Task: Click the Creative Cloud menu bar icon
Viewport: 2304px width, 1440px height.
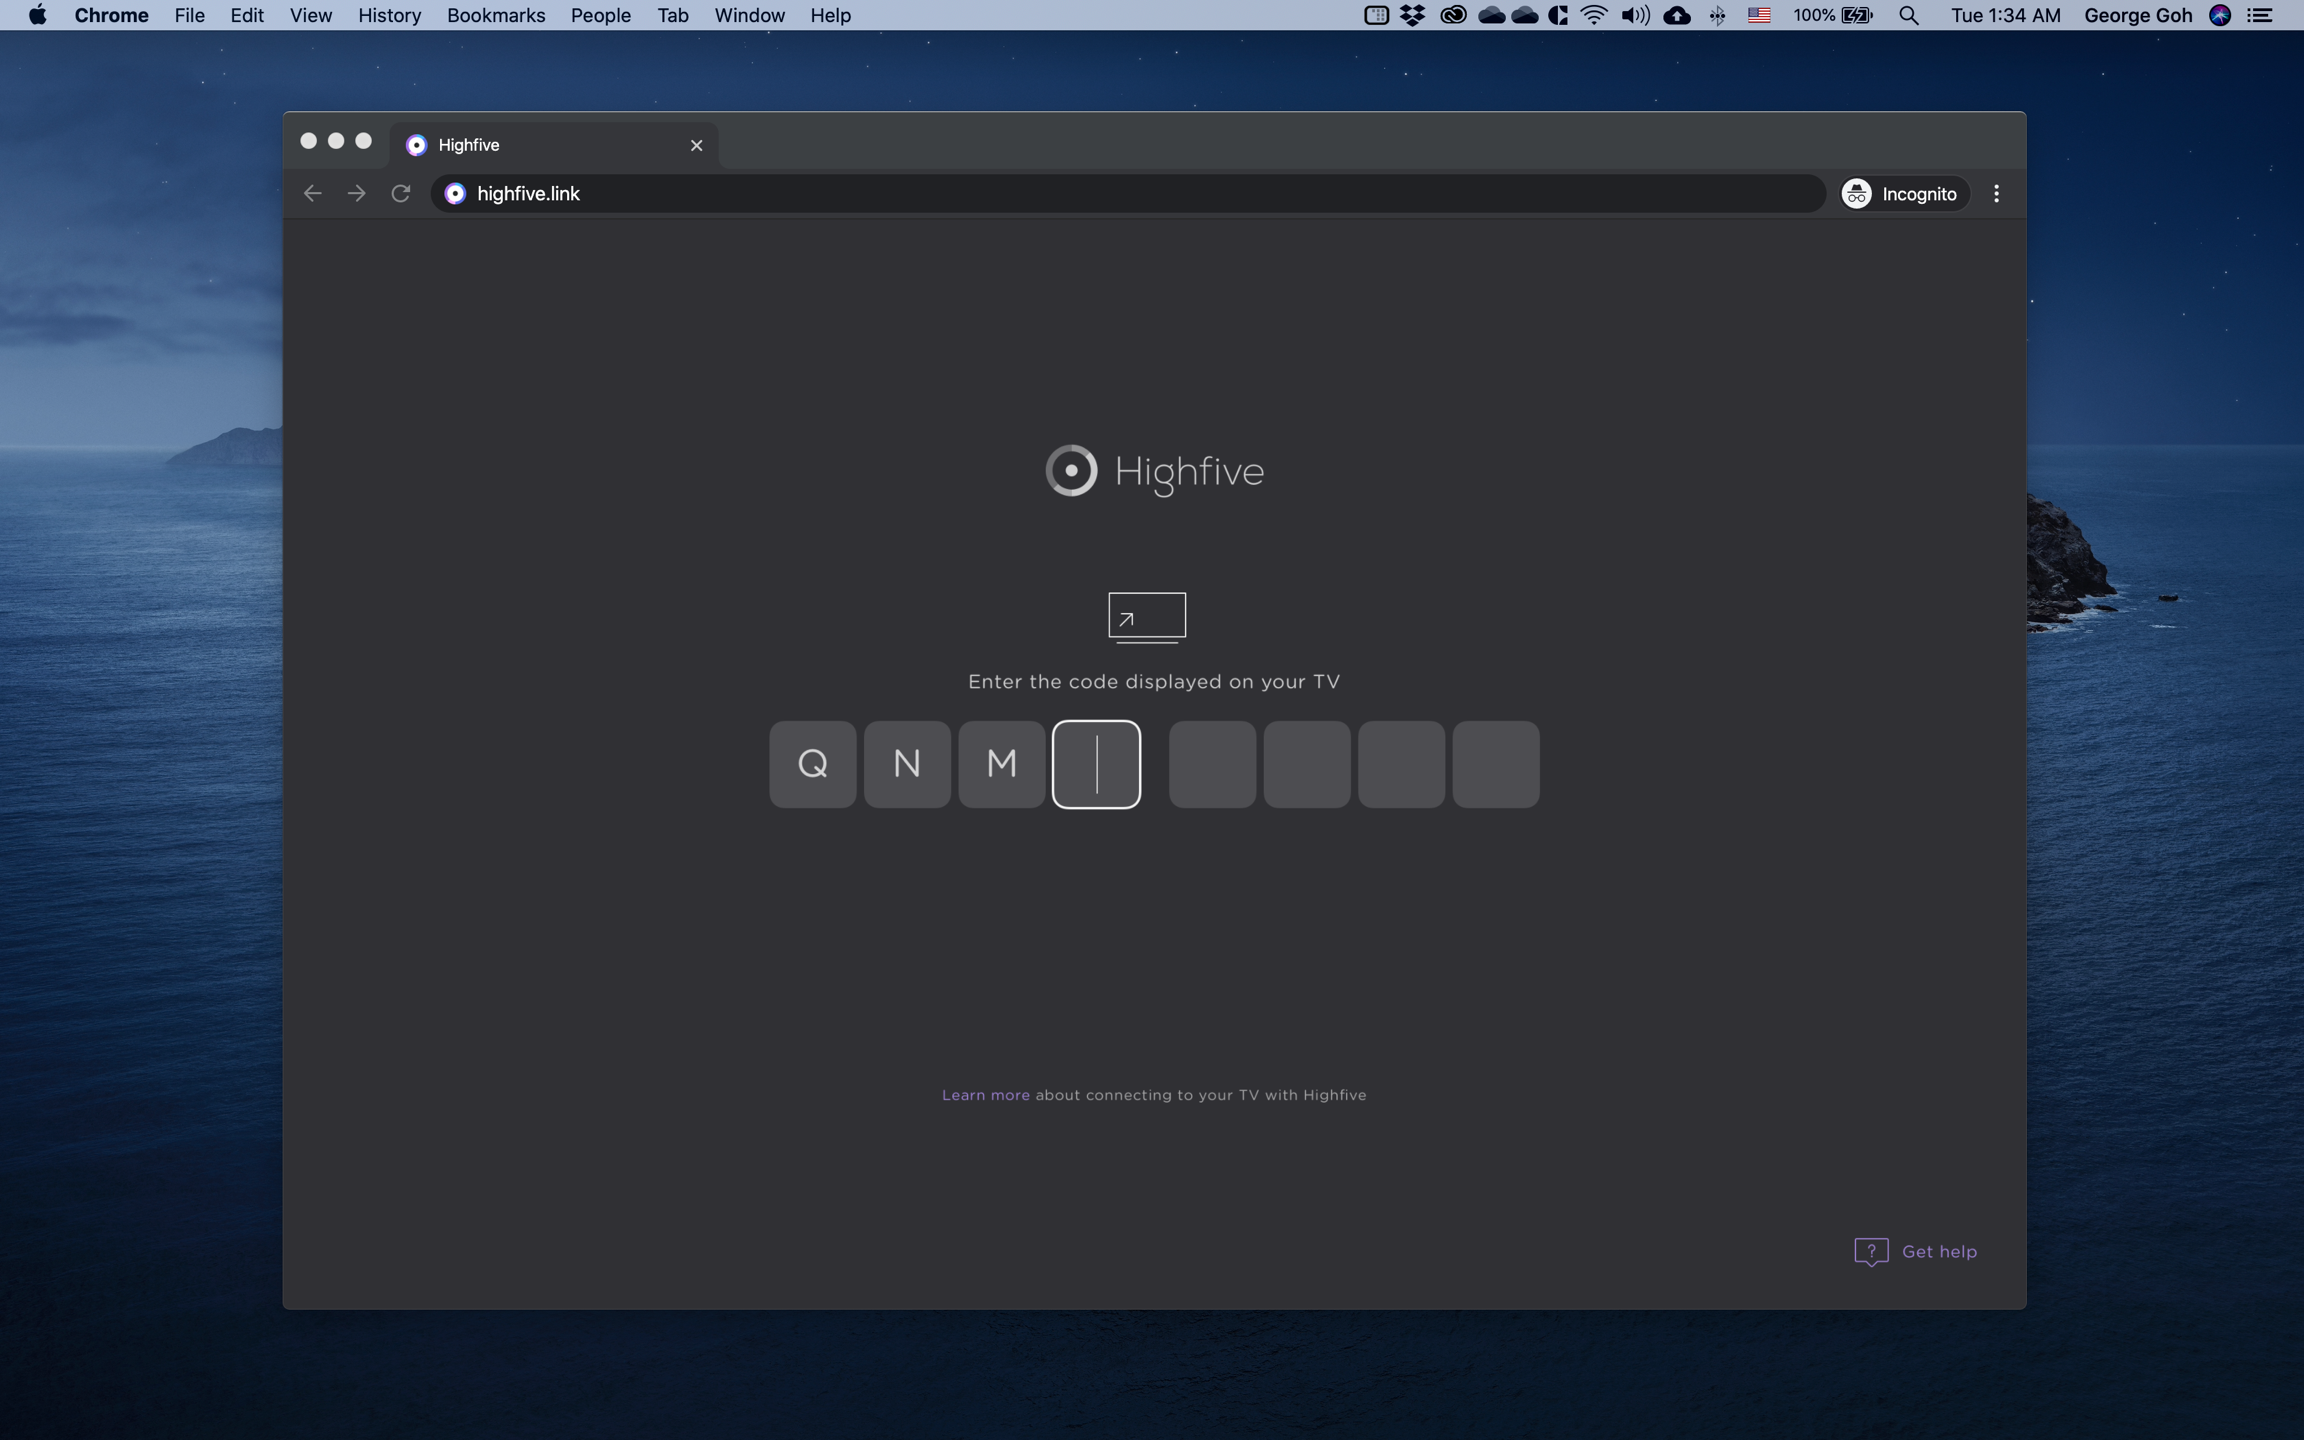Action: point(1453,15)
